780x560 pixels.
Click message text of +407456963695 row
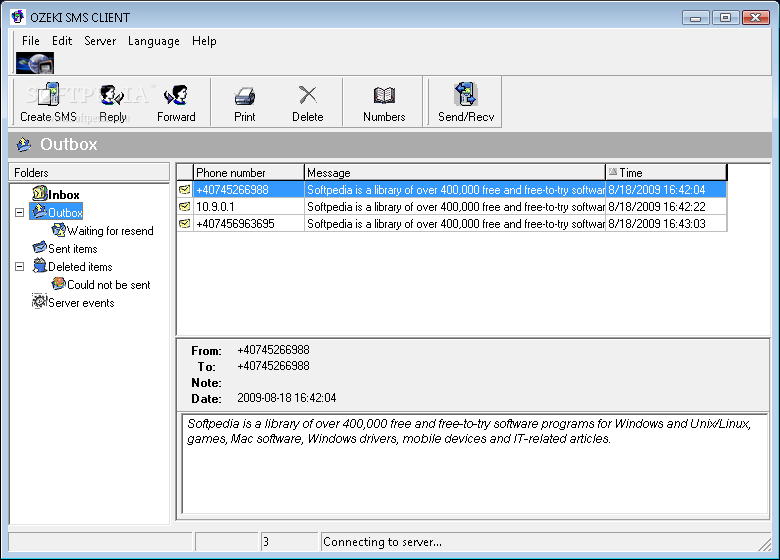pyautogui.click(x=455, y=223)
